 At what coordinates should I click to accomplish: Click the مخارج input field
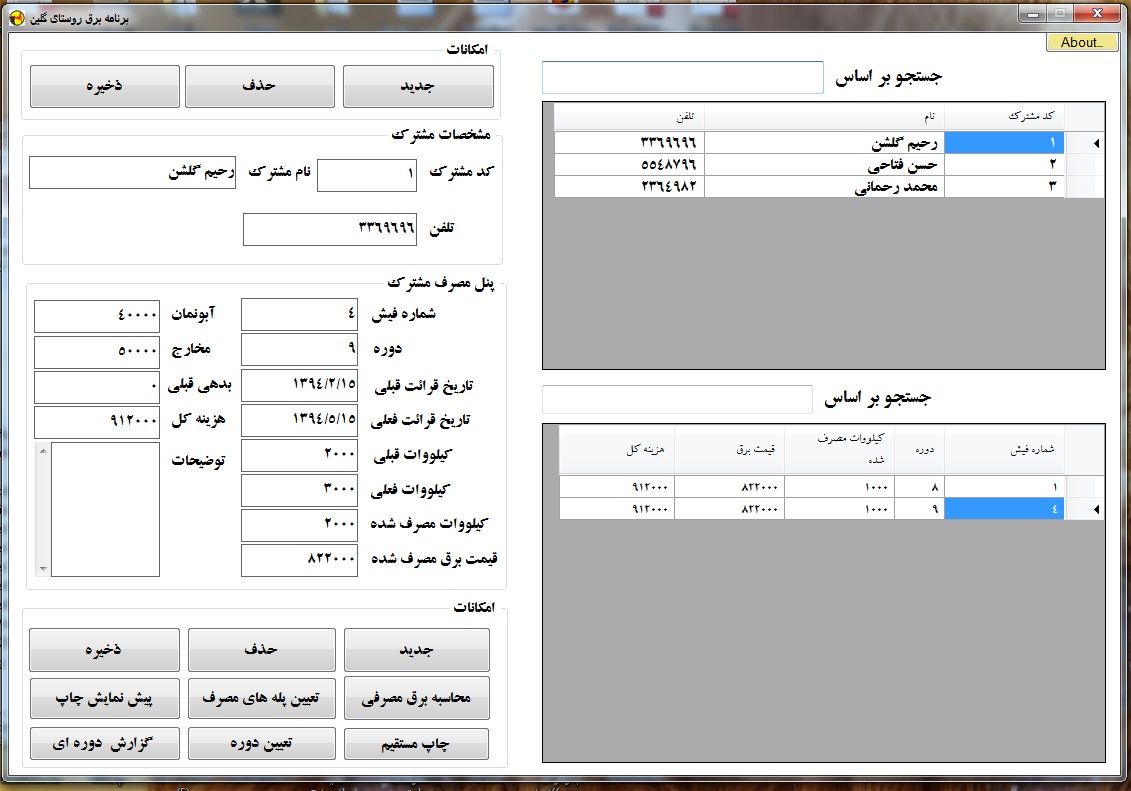[97, 352]
